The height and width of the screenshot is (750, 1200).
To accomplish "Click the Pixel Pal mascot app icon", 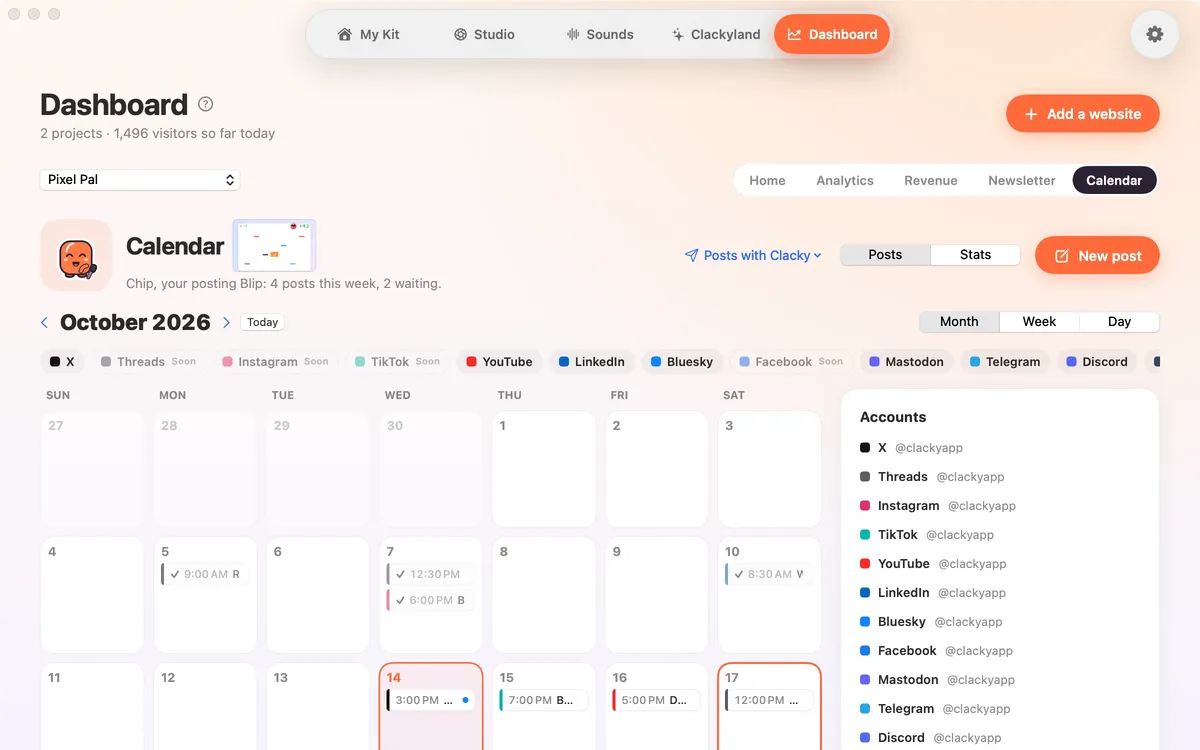I will (x=76, y=255).
